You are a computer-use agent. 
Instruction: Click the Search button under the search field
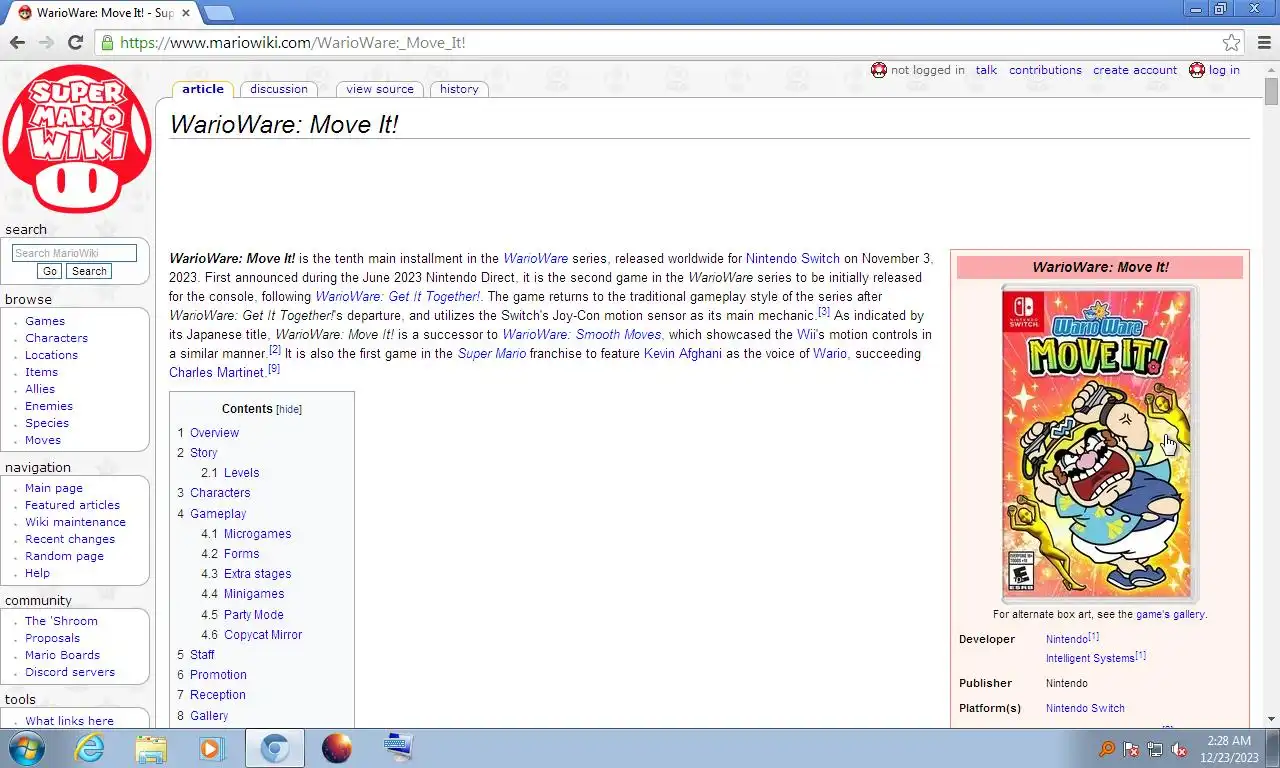pos(89,271)
